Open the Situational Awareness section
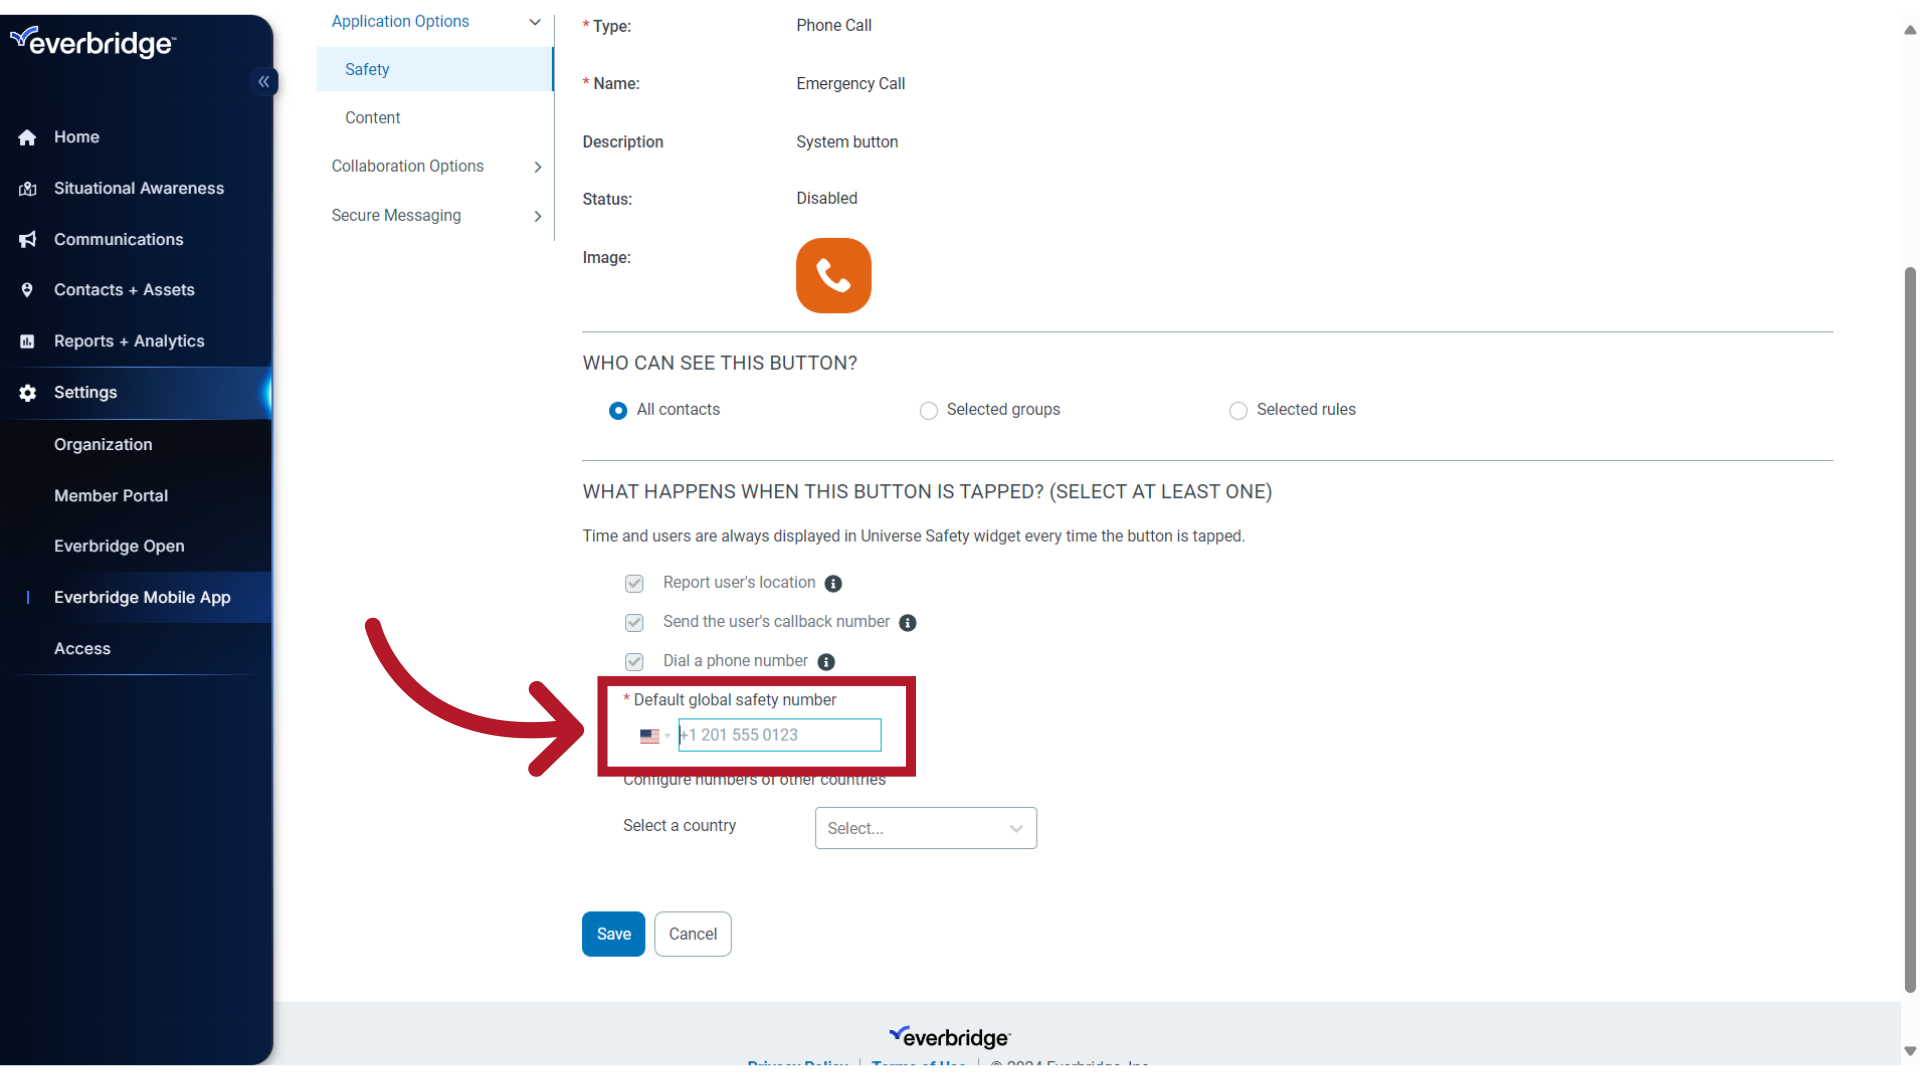1920x1080 pixels. click(138, 187)
